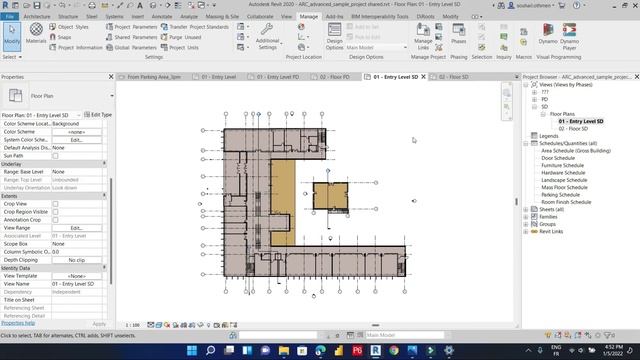The width and height of the screenshot is (640, 360).
Task: Select Parking Schedule in browser
Action: tap(560, 195)
